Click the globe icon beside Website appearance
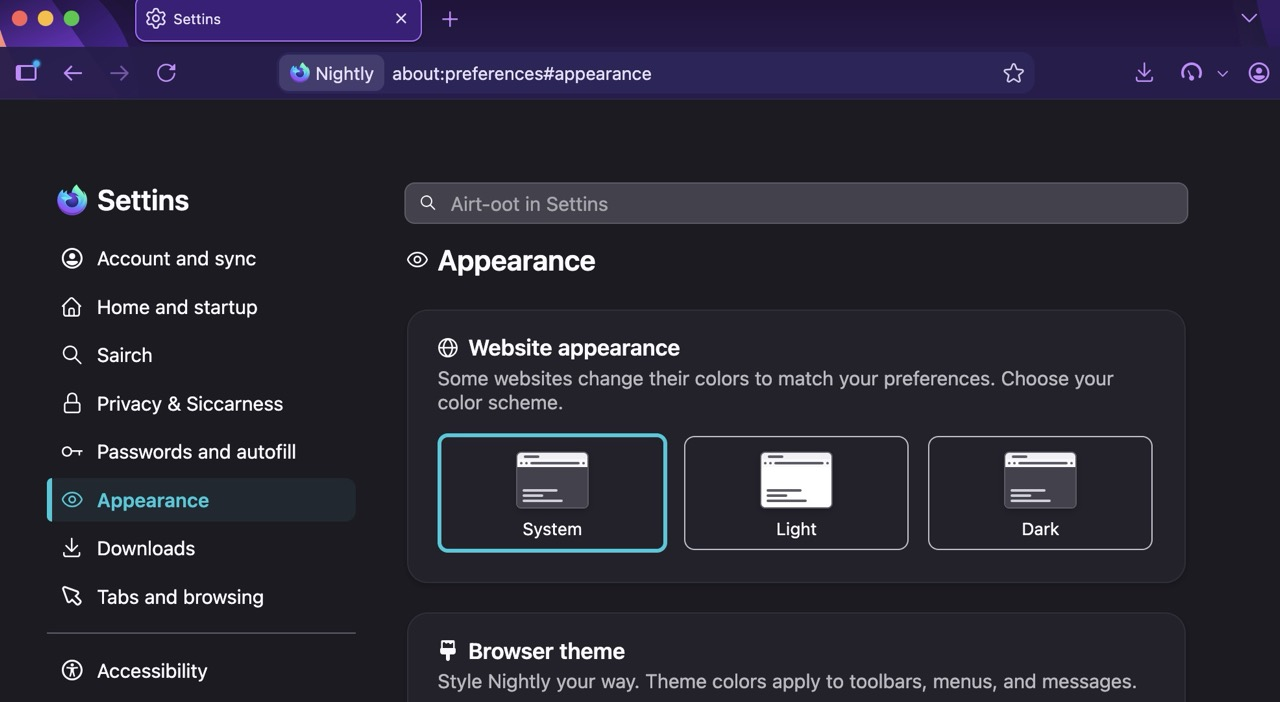 (448, 348)
